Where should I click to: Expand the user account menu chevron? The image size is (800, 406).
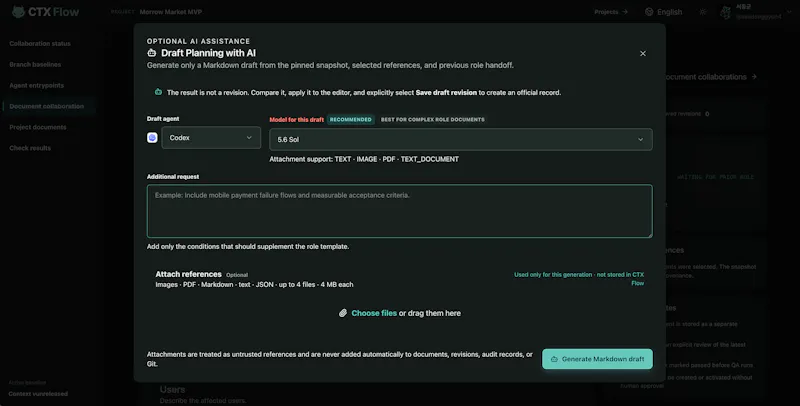tap(789, 12)
